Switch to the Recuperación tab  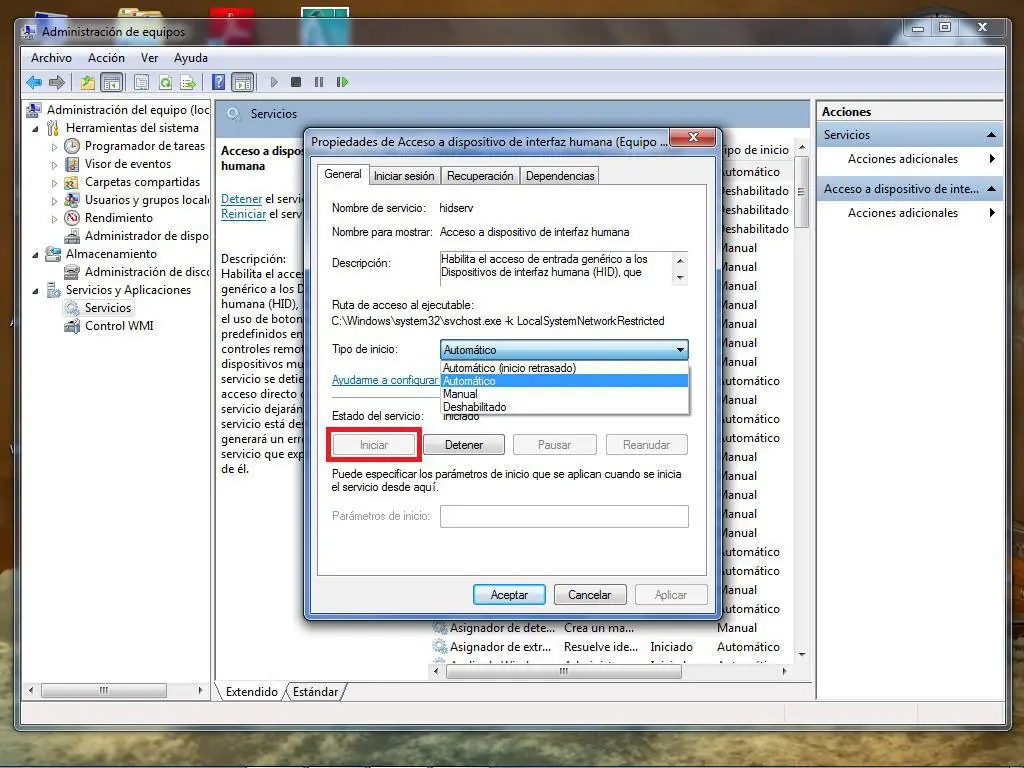[x=480, y=176]
